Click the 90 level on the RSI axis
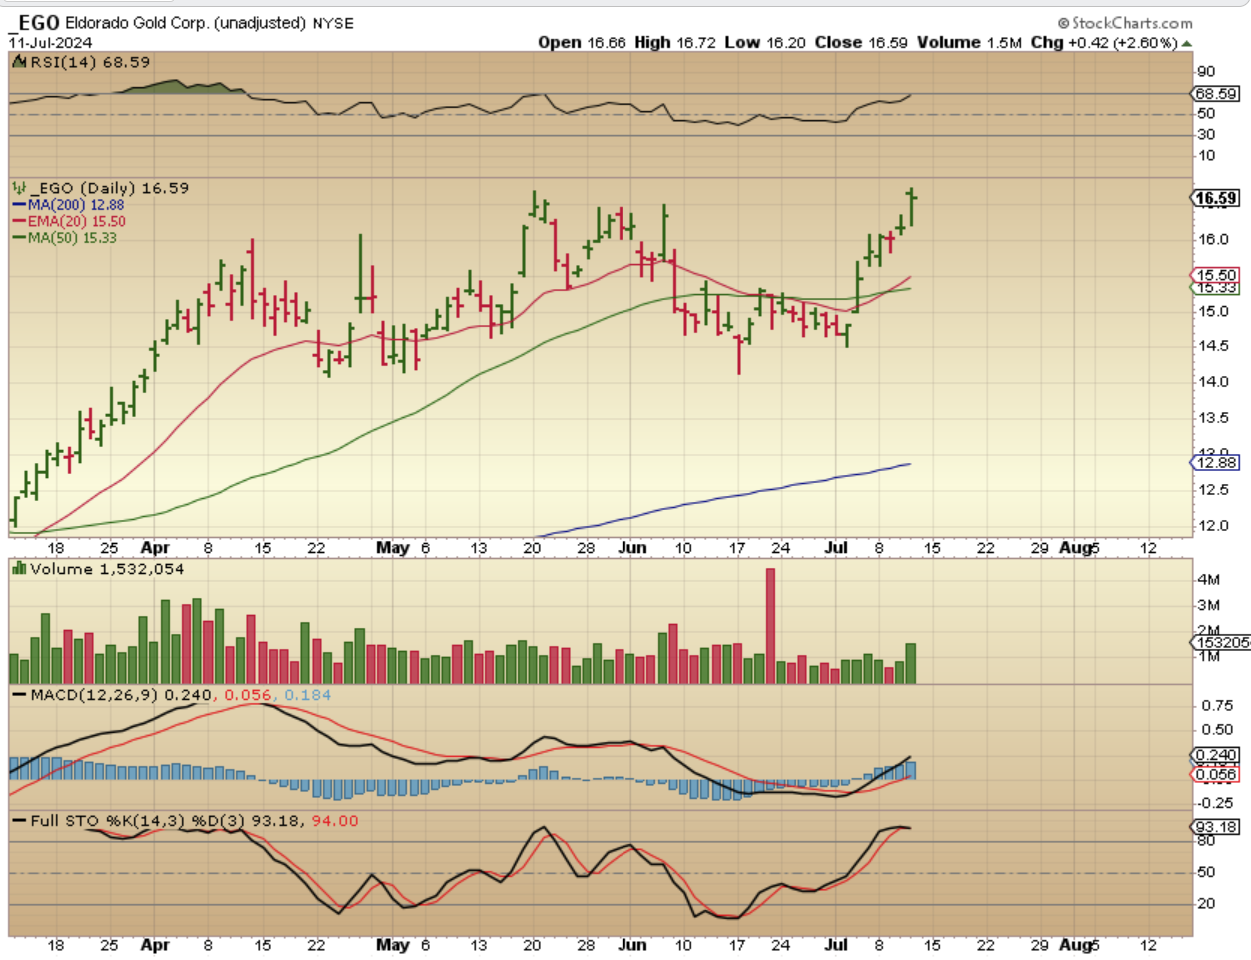This screenshot has width=1251, height=960. [1206, 71]
